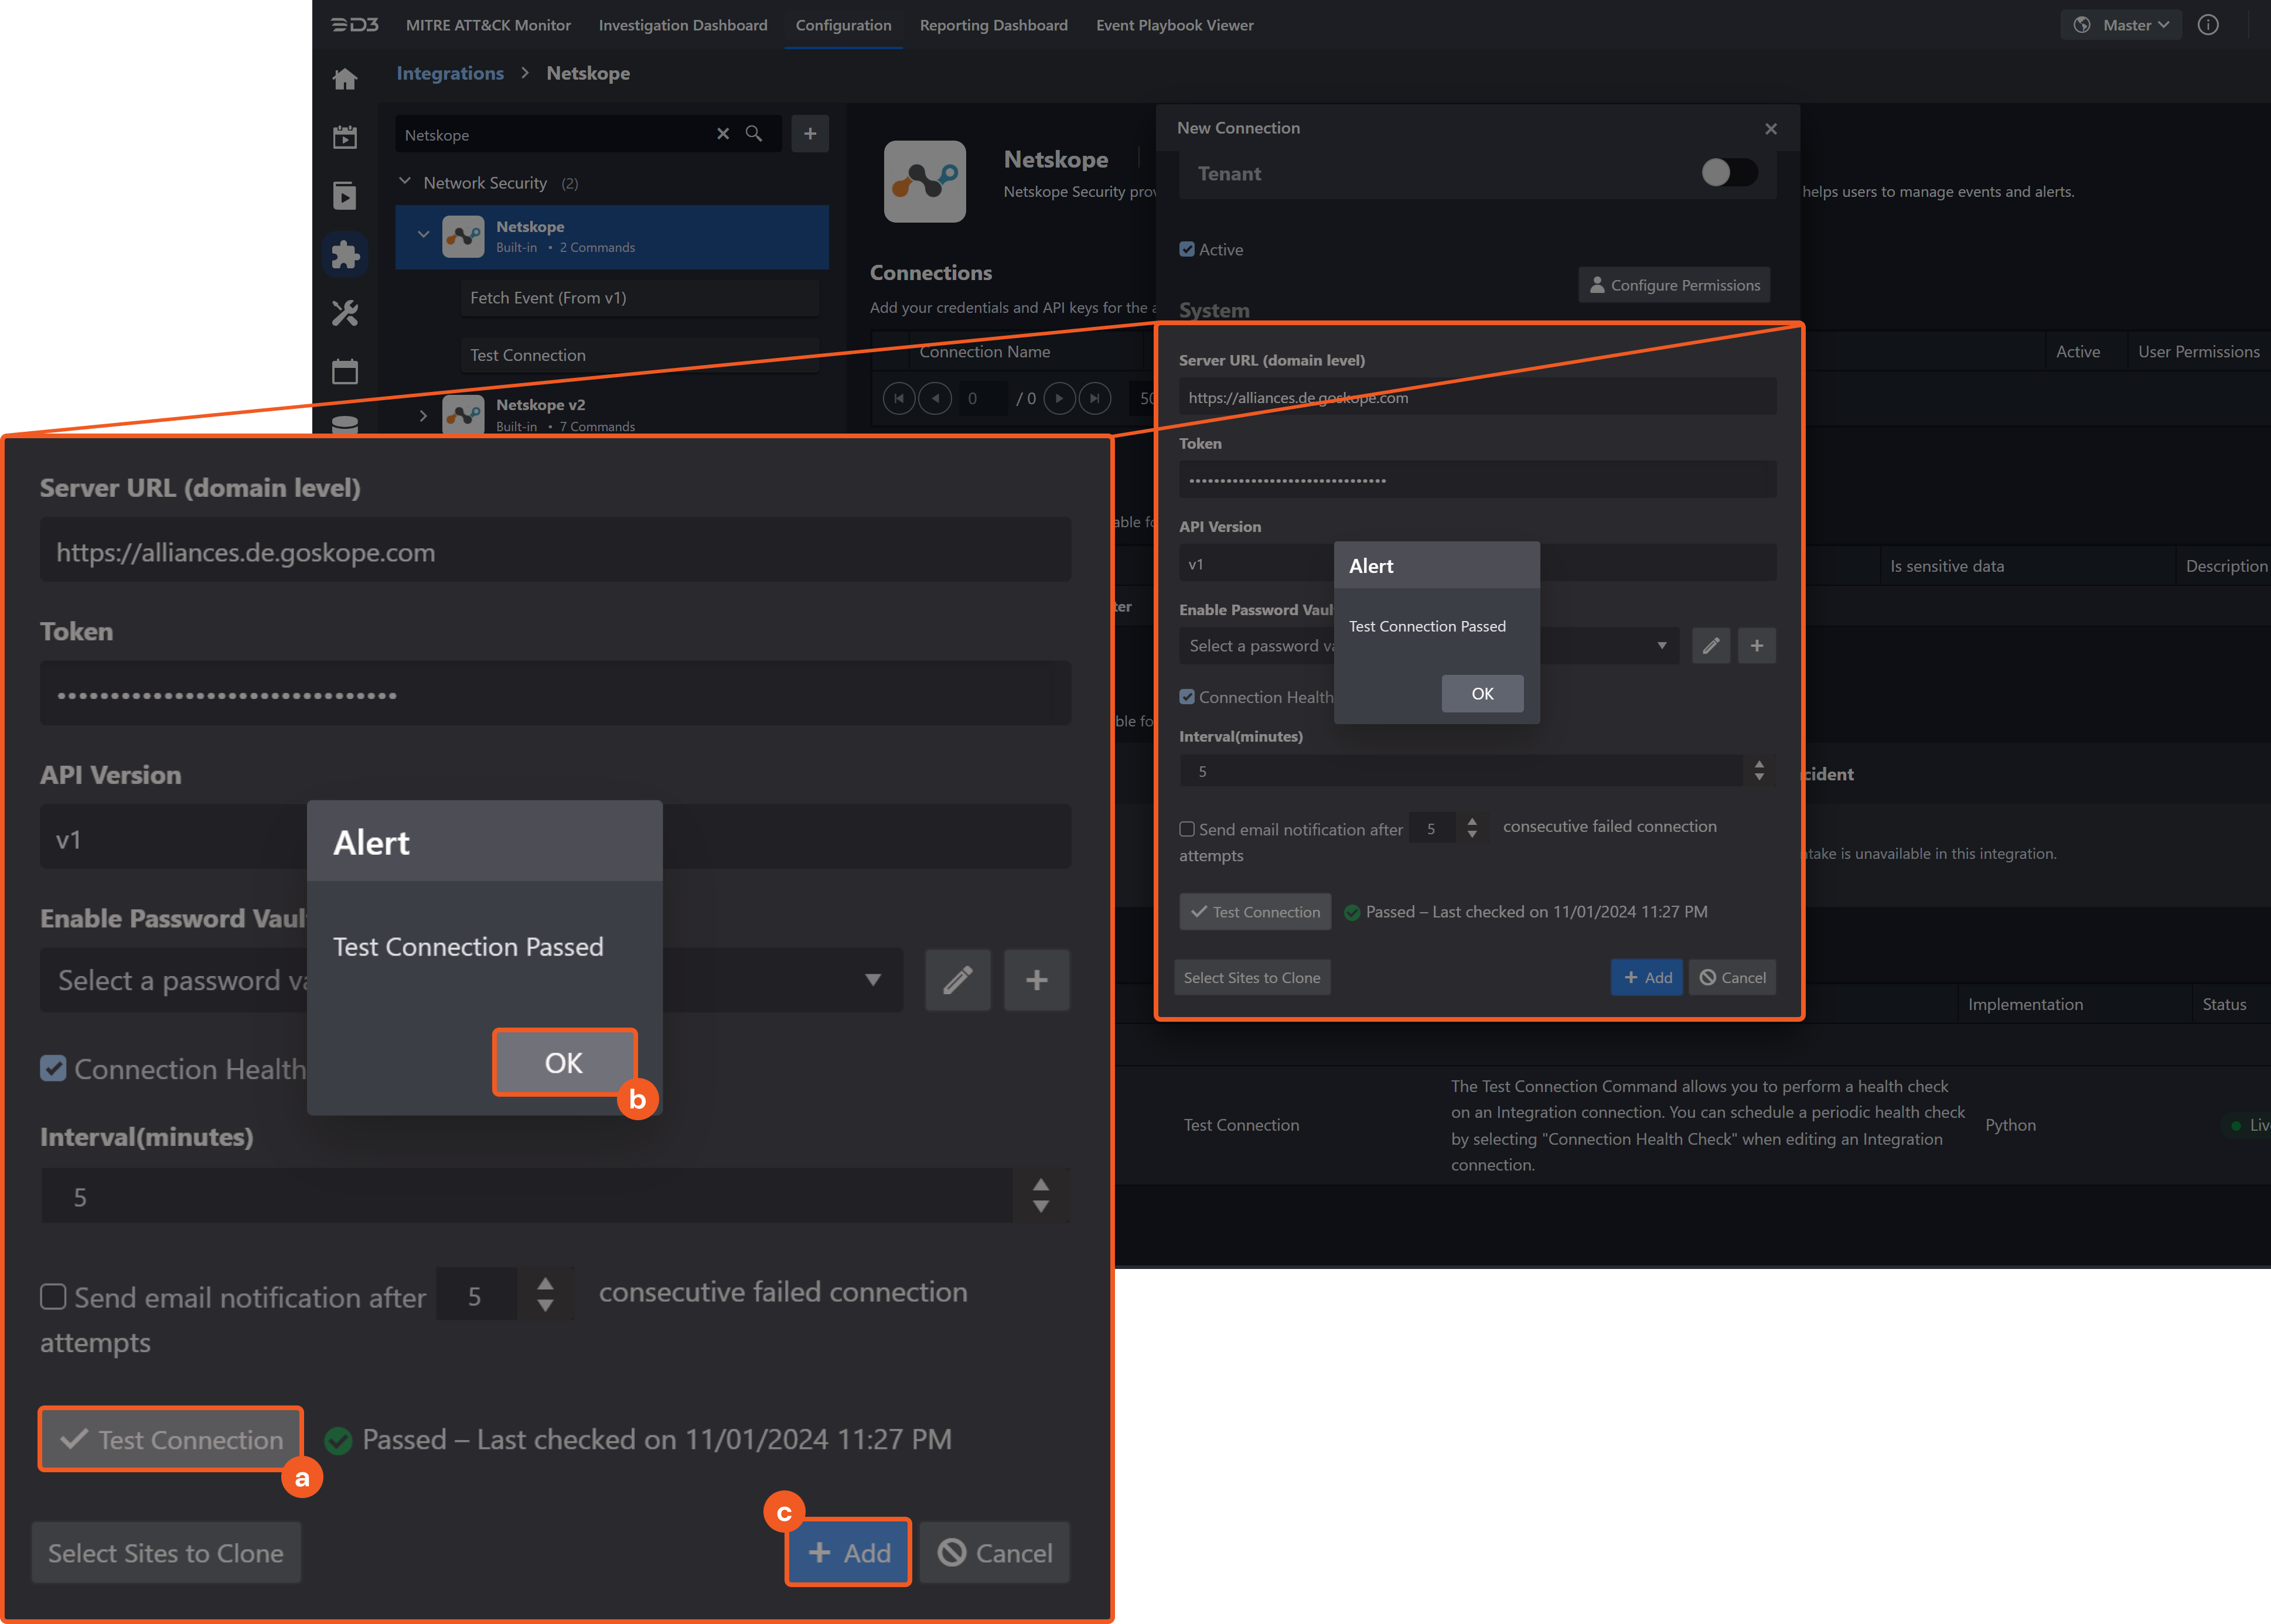2271x1624 pixels.
Task: Click the plus button next to integration search
Action: click(x=810, y=134)
